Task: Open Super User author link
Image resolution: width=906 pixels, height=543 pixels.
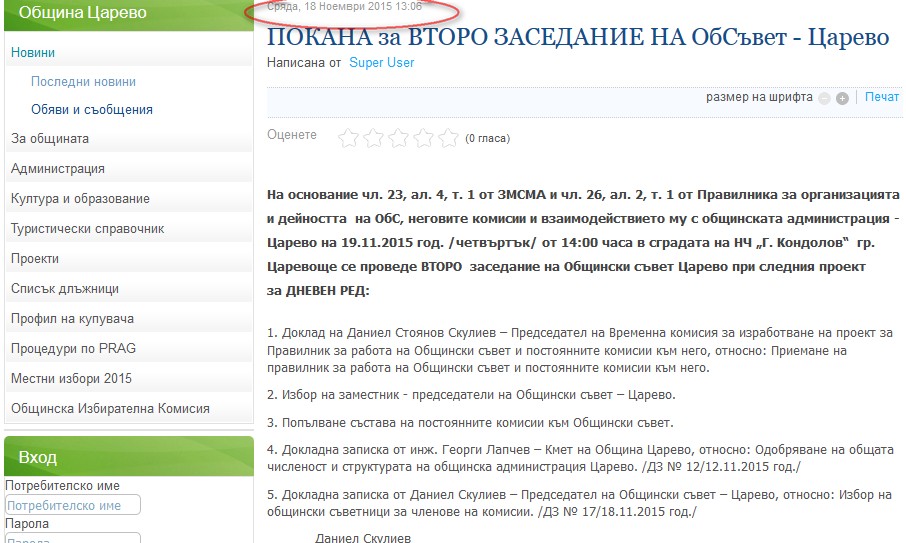Action: tap(381, 62)
